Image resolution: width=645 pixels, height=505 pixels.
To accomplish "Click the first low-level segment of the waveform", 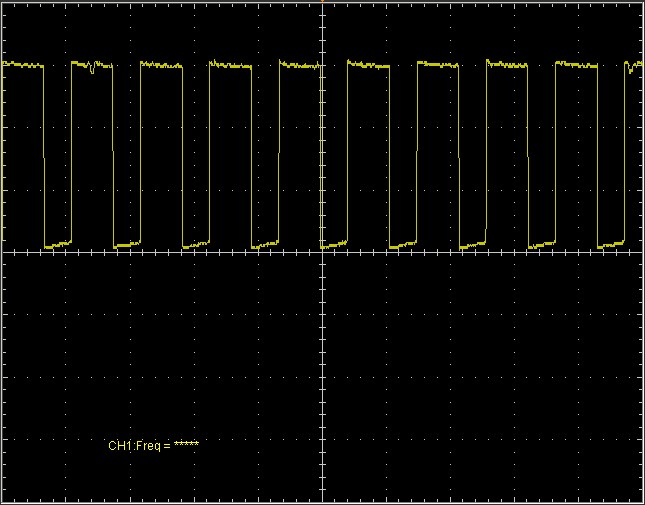I will pyautogui.click(x=58, y=244).
